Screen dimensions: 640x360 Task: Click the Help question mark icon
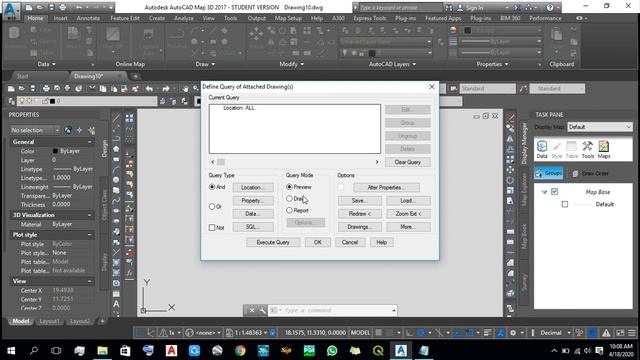pyautogui.click(x=550, y=7)
